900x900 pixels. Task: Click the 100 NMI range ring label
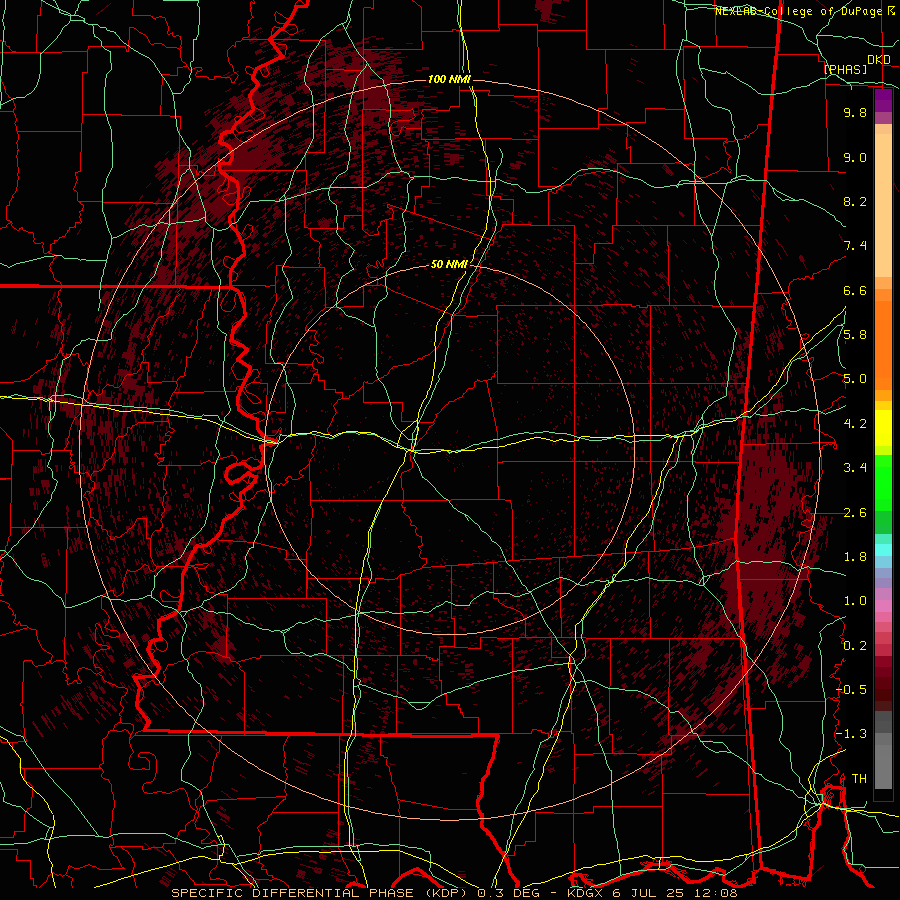pos(449,79)
